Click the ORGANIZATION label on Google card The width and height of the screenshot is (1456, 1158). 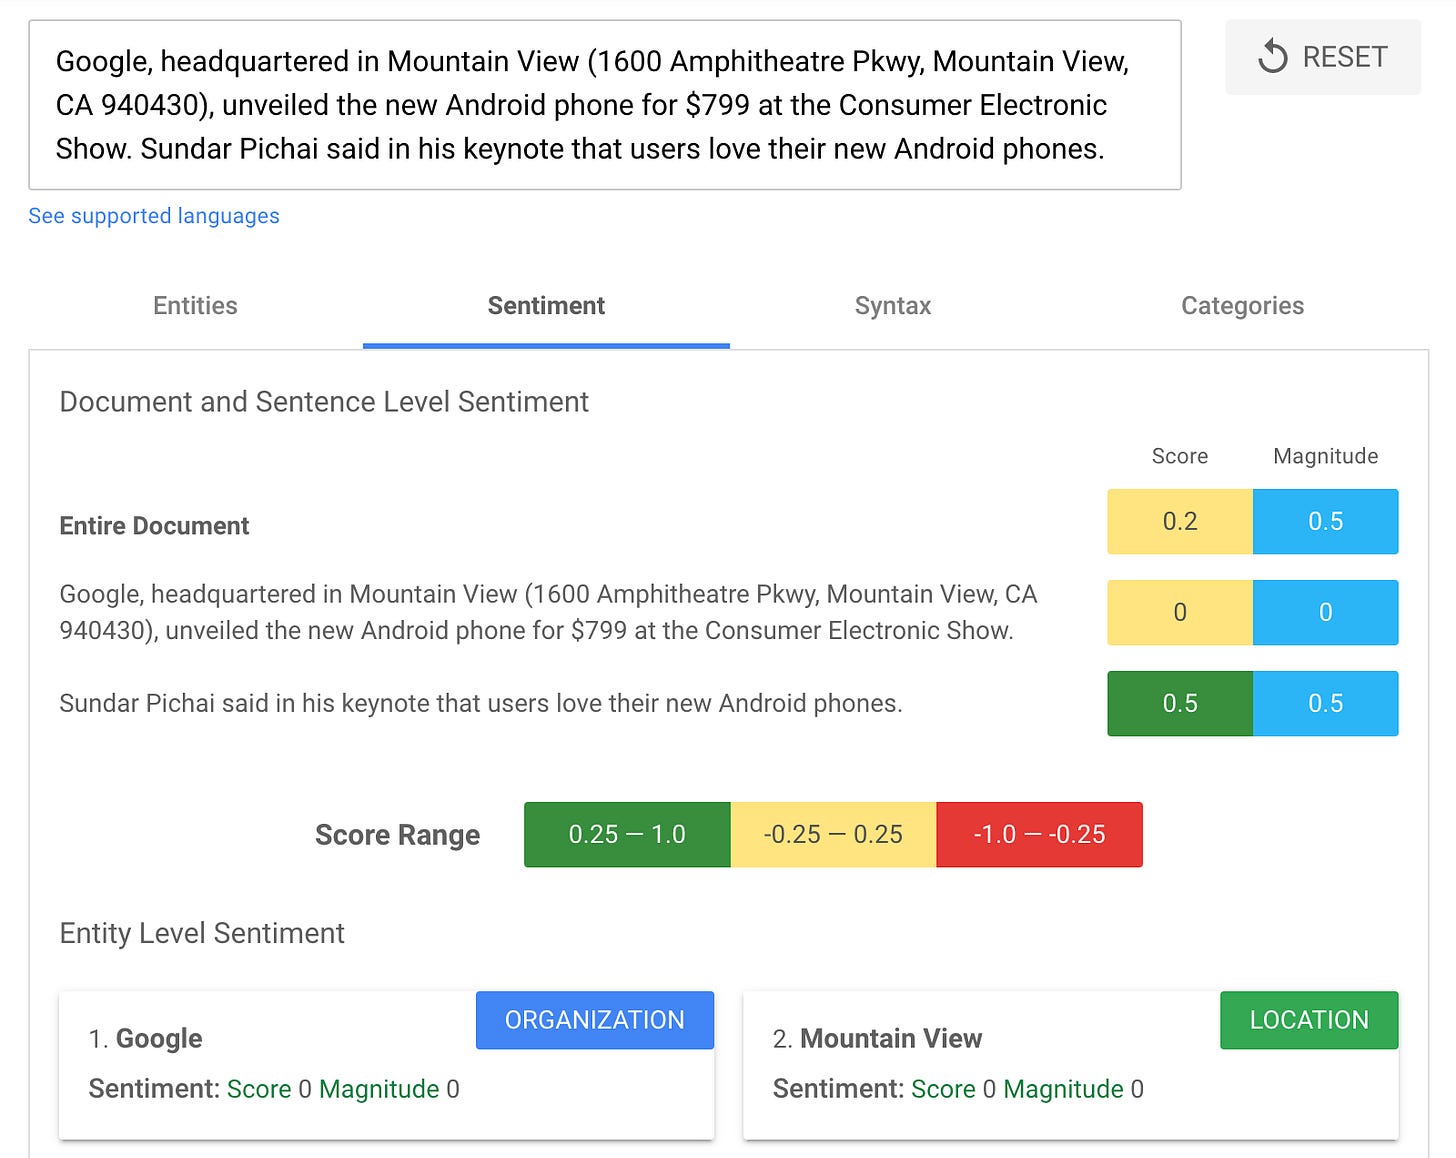click(x=595, y=1020)
